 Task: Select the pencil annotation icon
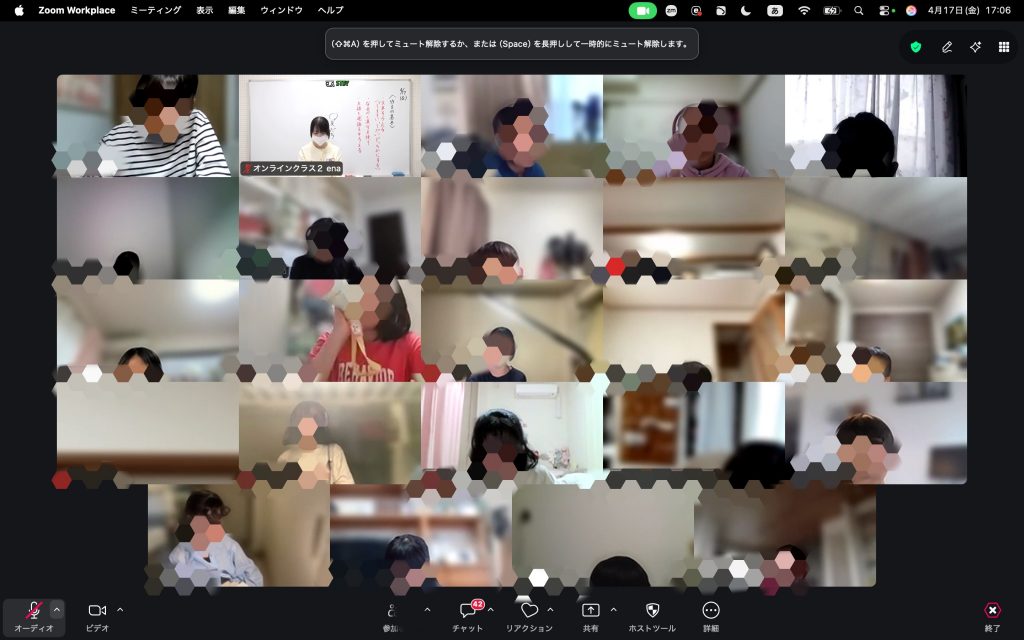click(x=946, y=46)
